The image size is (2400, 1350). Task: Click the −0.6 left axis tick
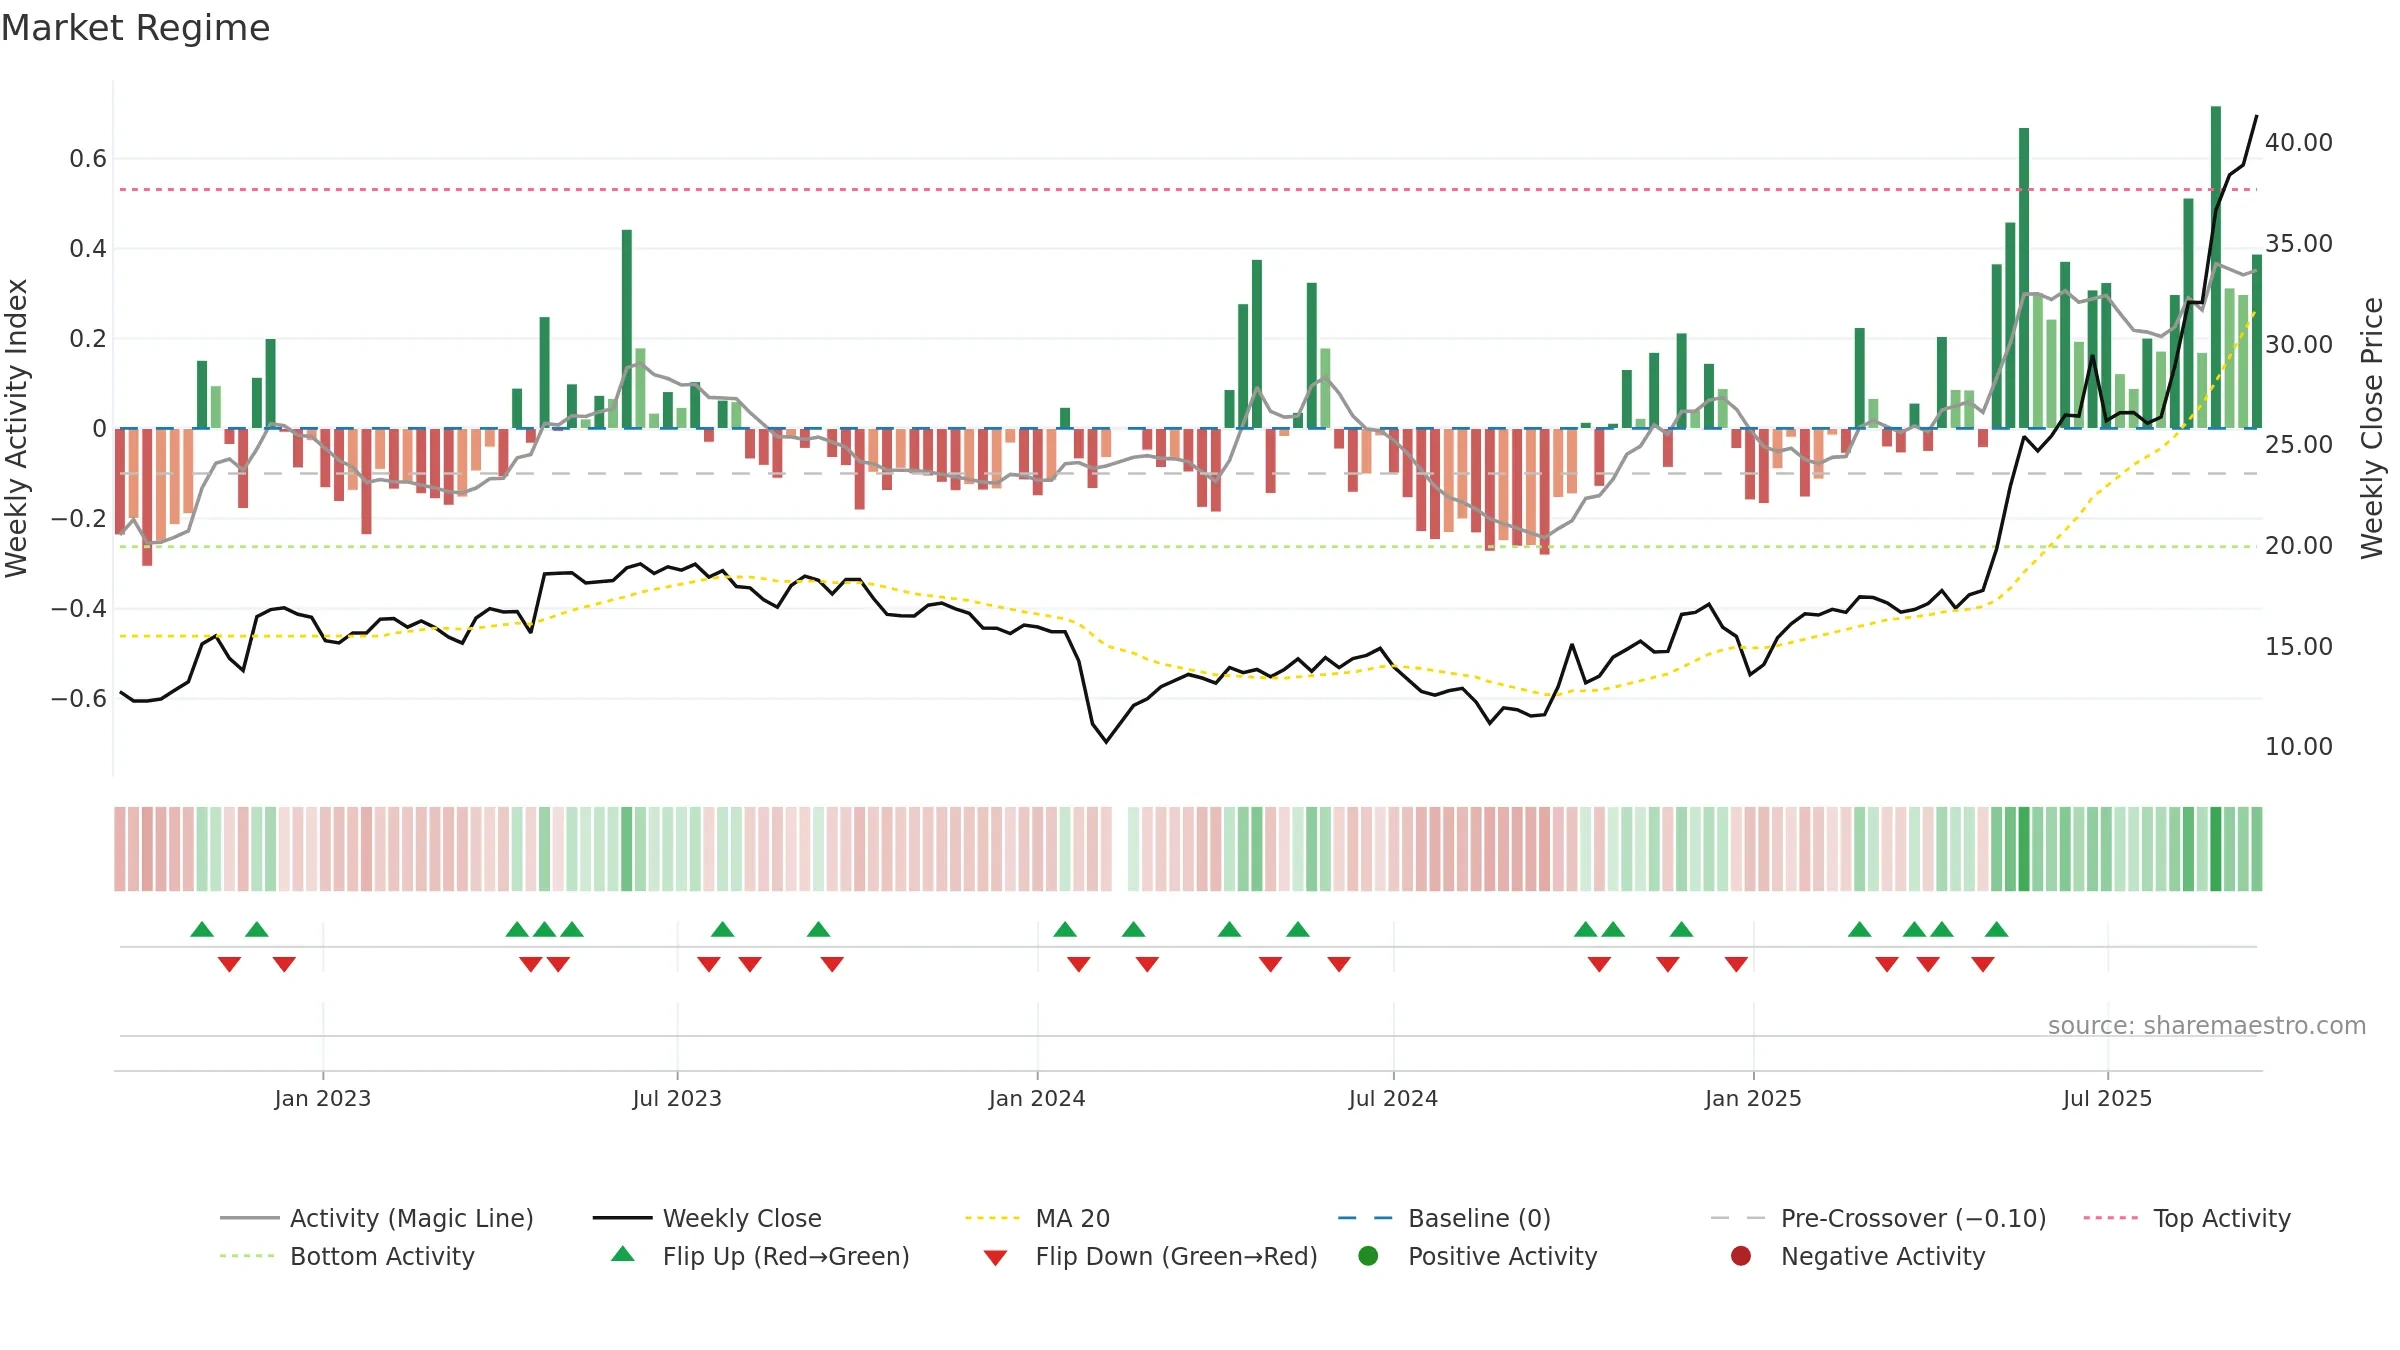(x=79, y=698)
